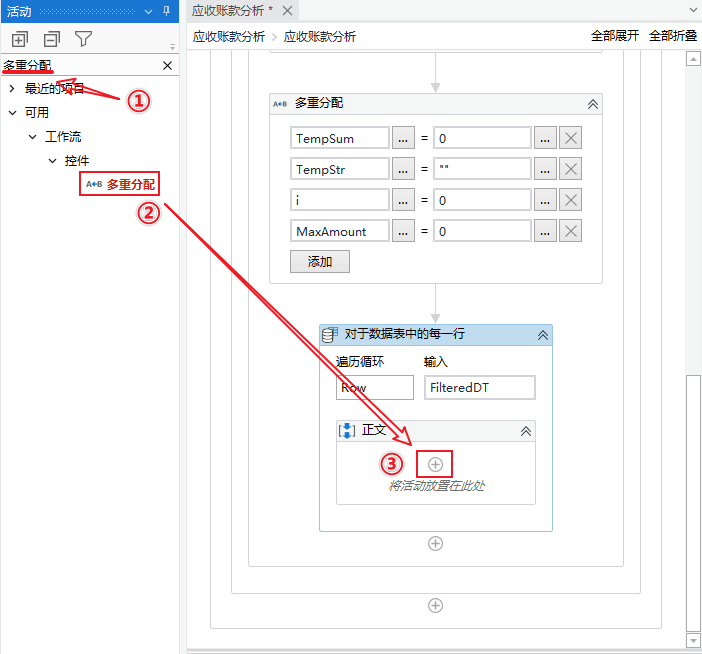
Task: Collapse the 控件 tree node
Action: (x=52, y=161)
